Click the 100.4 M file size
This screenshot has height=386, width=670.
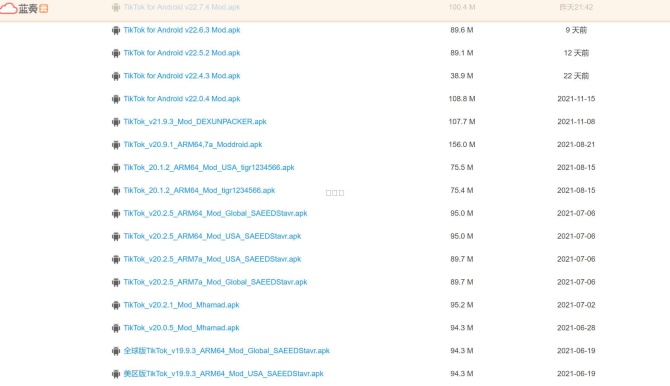[x=462, y=7]
